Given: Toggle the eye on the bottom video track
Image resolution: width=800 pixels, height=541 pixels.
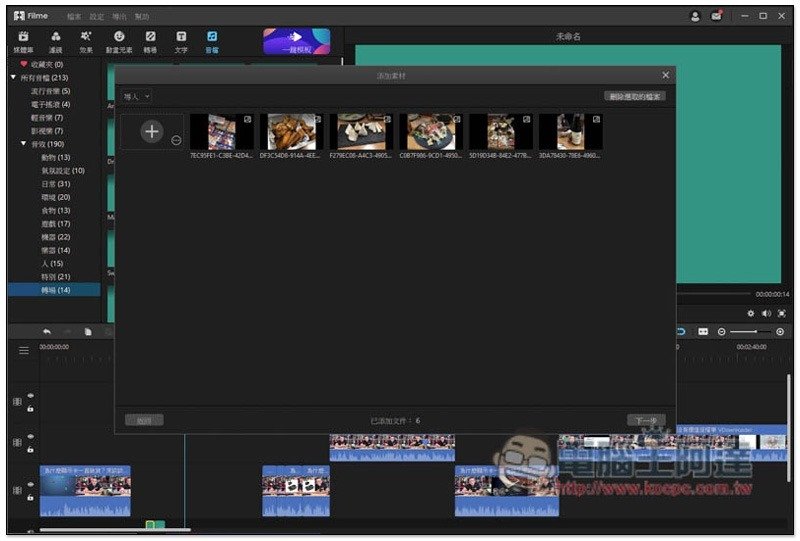Looking at the screenshot, I should pos(30,484).
